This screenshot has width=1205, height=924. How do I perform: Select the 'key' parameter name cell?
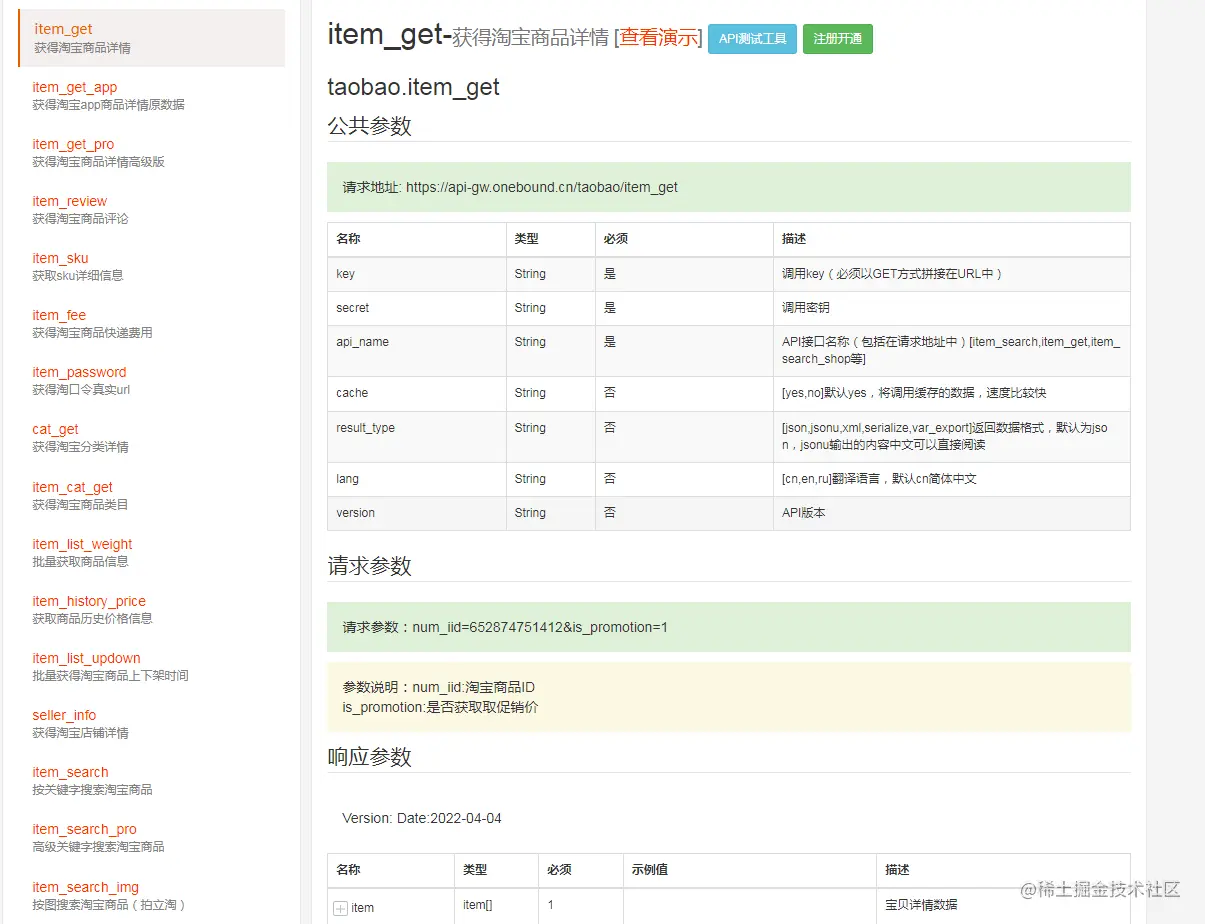coord(417,274)
